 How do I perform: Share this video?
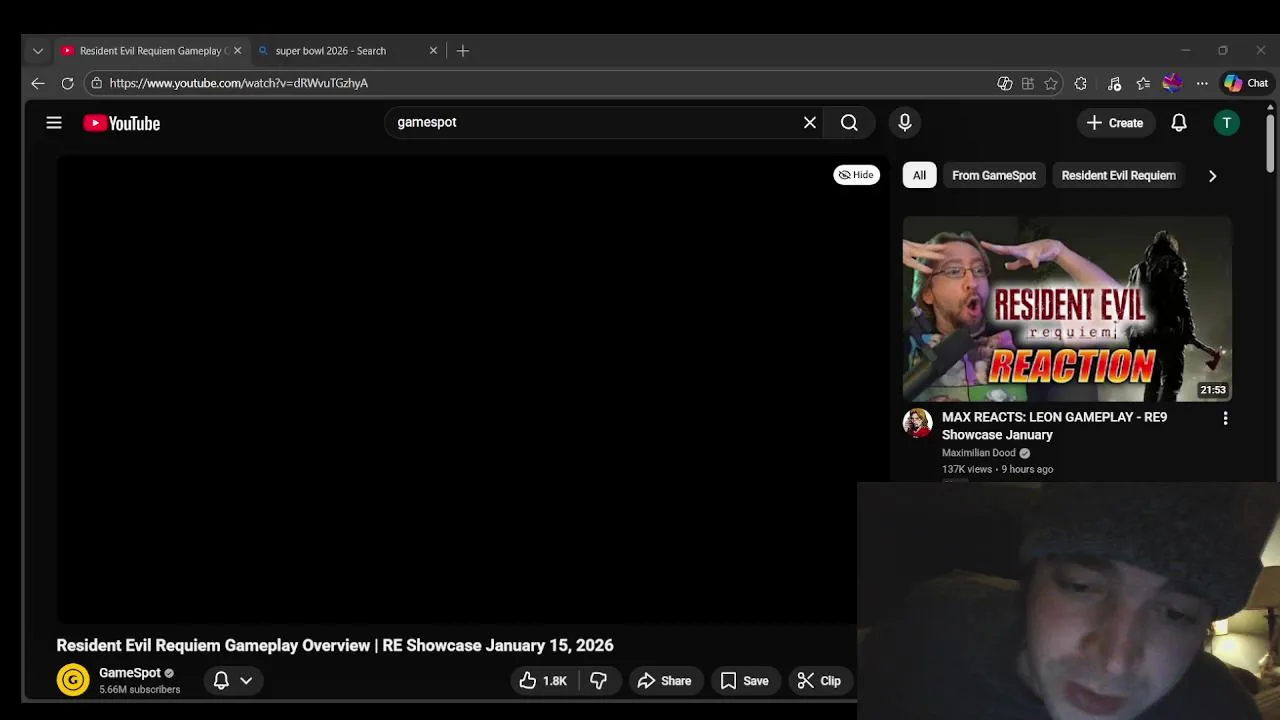(x=664, y=681)
